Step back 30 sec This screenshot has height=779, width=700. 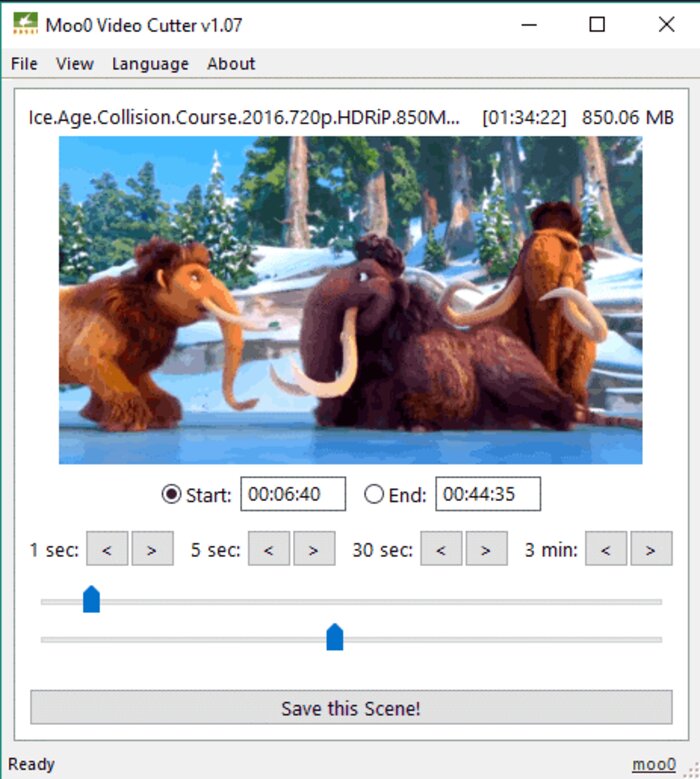point(441,548)
